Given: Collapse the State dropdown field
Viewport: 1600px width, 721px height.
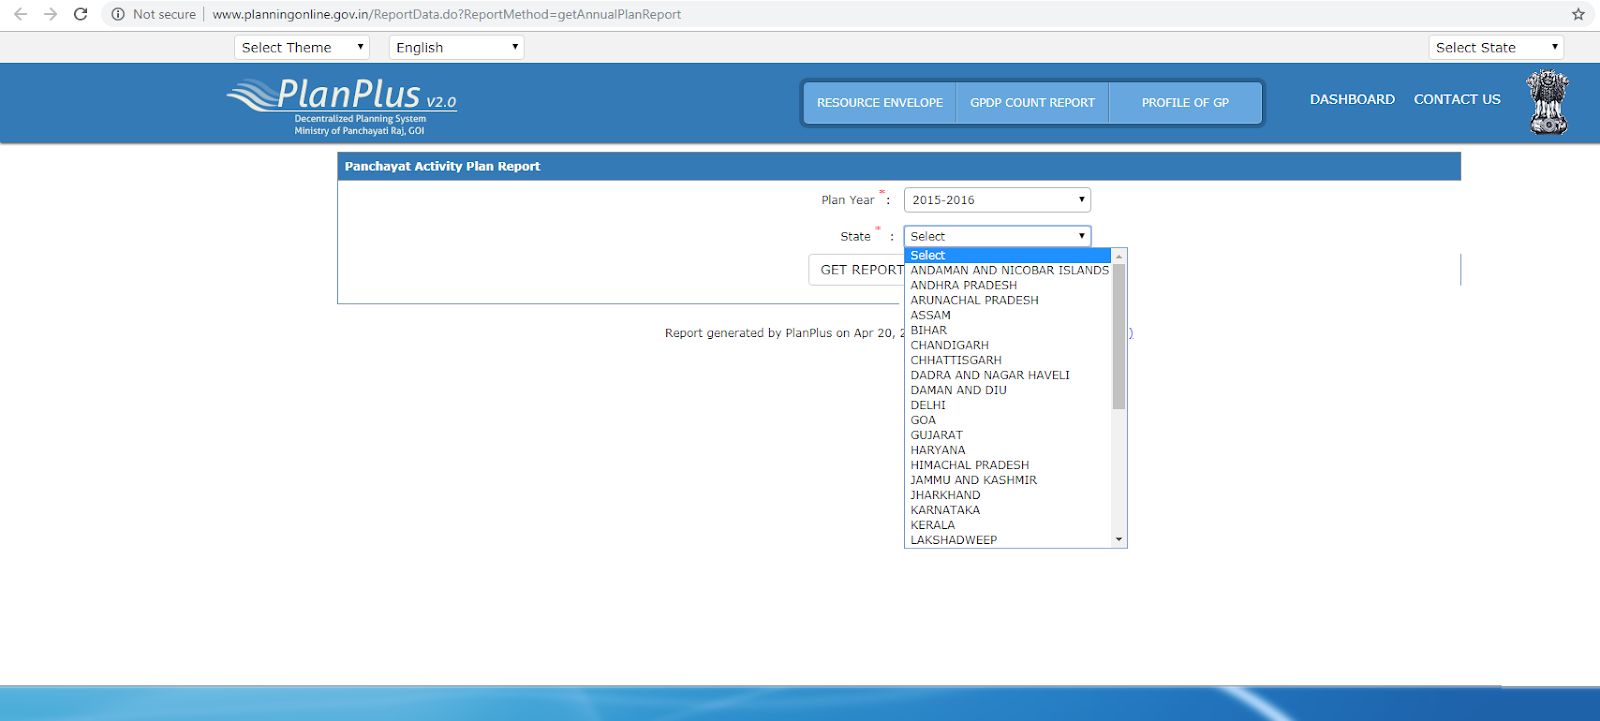Looking at the screenshot, I should pos(997,236).
